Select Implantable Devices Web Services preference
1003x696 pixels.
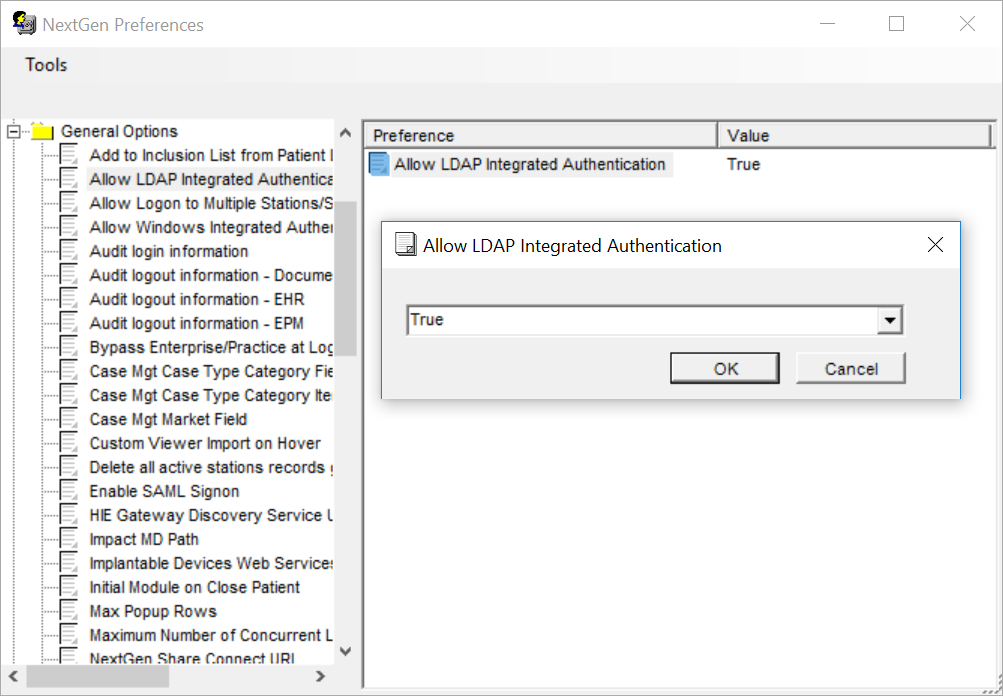click(211, 563)
